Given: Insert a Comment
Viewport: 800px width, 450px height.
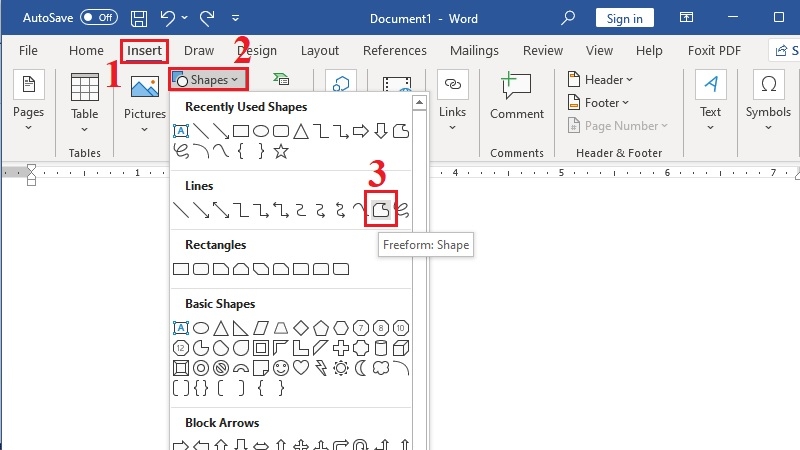Looking at the screenshot, I should coord(516,97).
